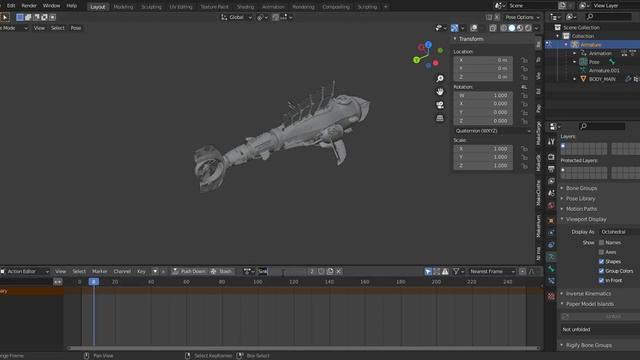Image resolution: width=640 pixels, height=360 pixels.
Task: Switch to UV Editing workspace tab
Action: click(181, 7)
